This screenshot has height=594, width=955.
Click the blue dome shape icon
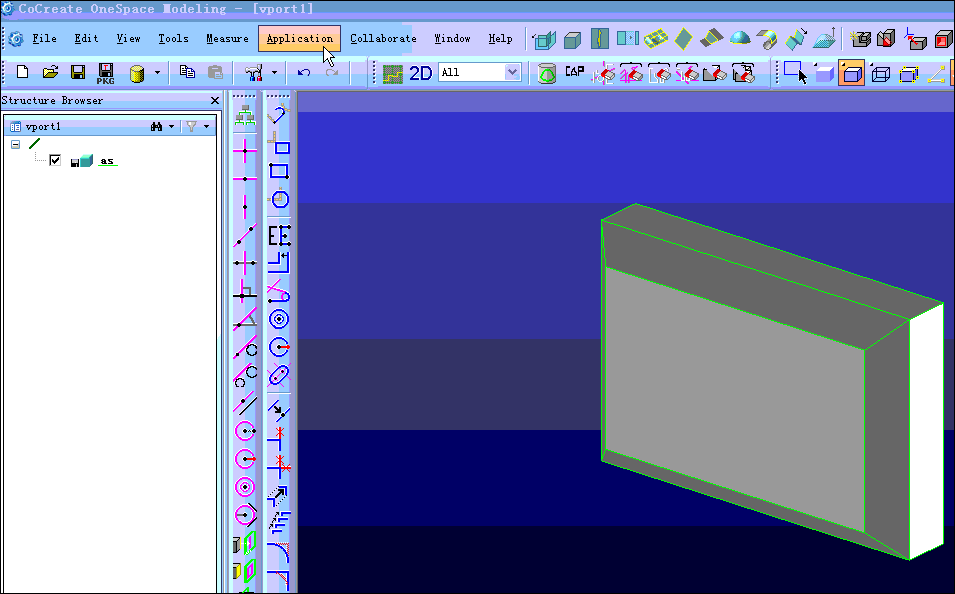click(740, 39)
